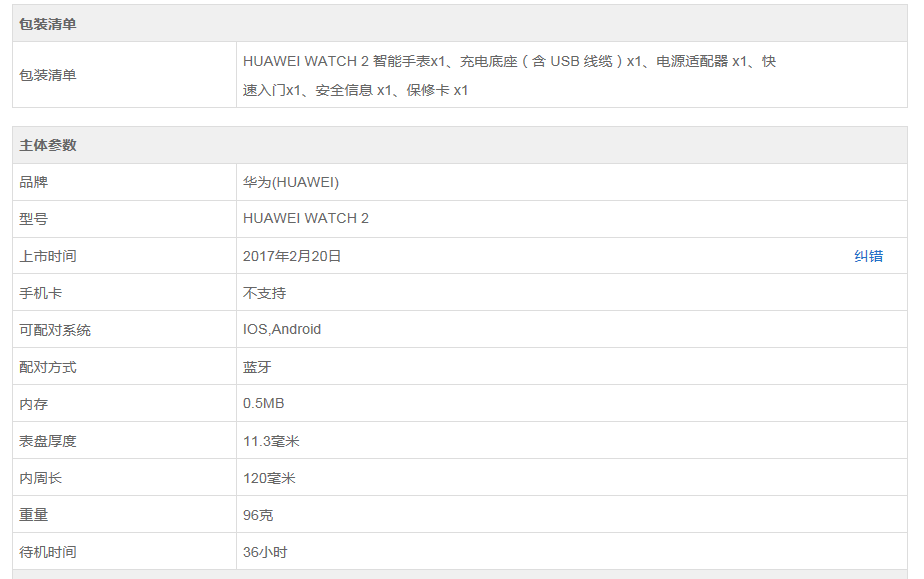Select the weight value 96克

[258, 515]
